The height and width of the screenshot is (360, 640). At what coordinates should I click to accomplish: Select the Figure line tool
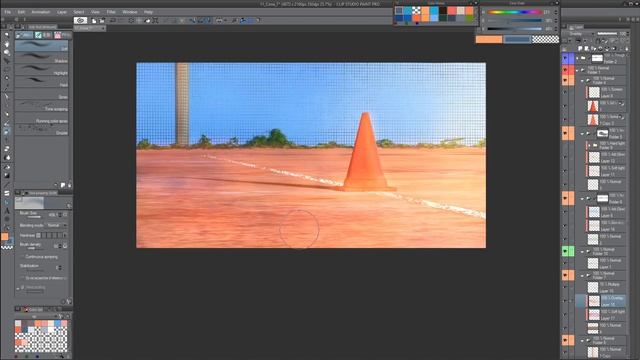pos(7,184)
